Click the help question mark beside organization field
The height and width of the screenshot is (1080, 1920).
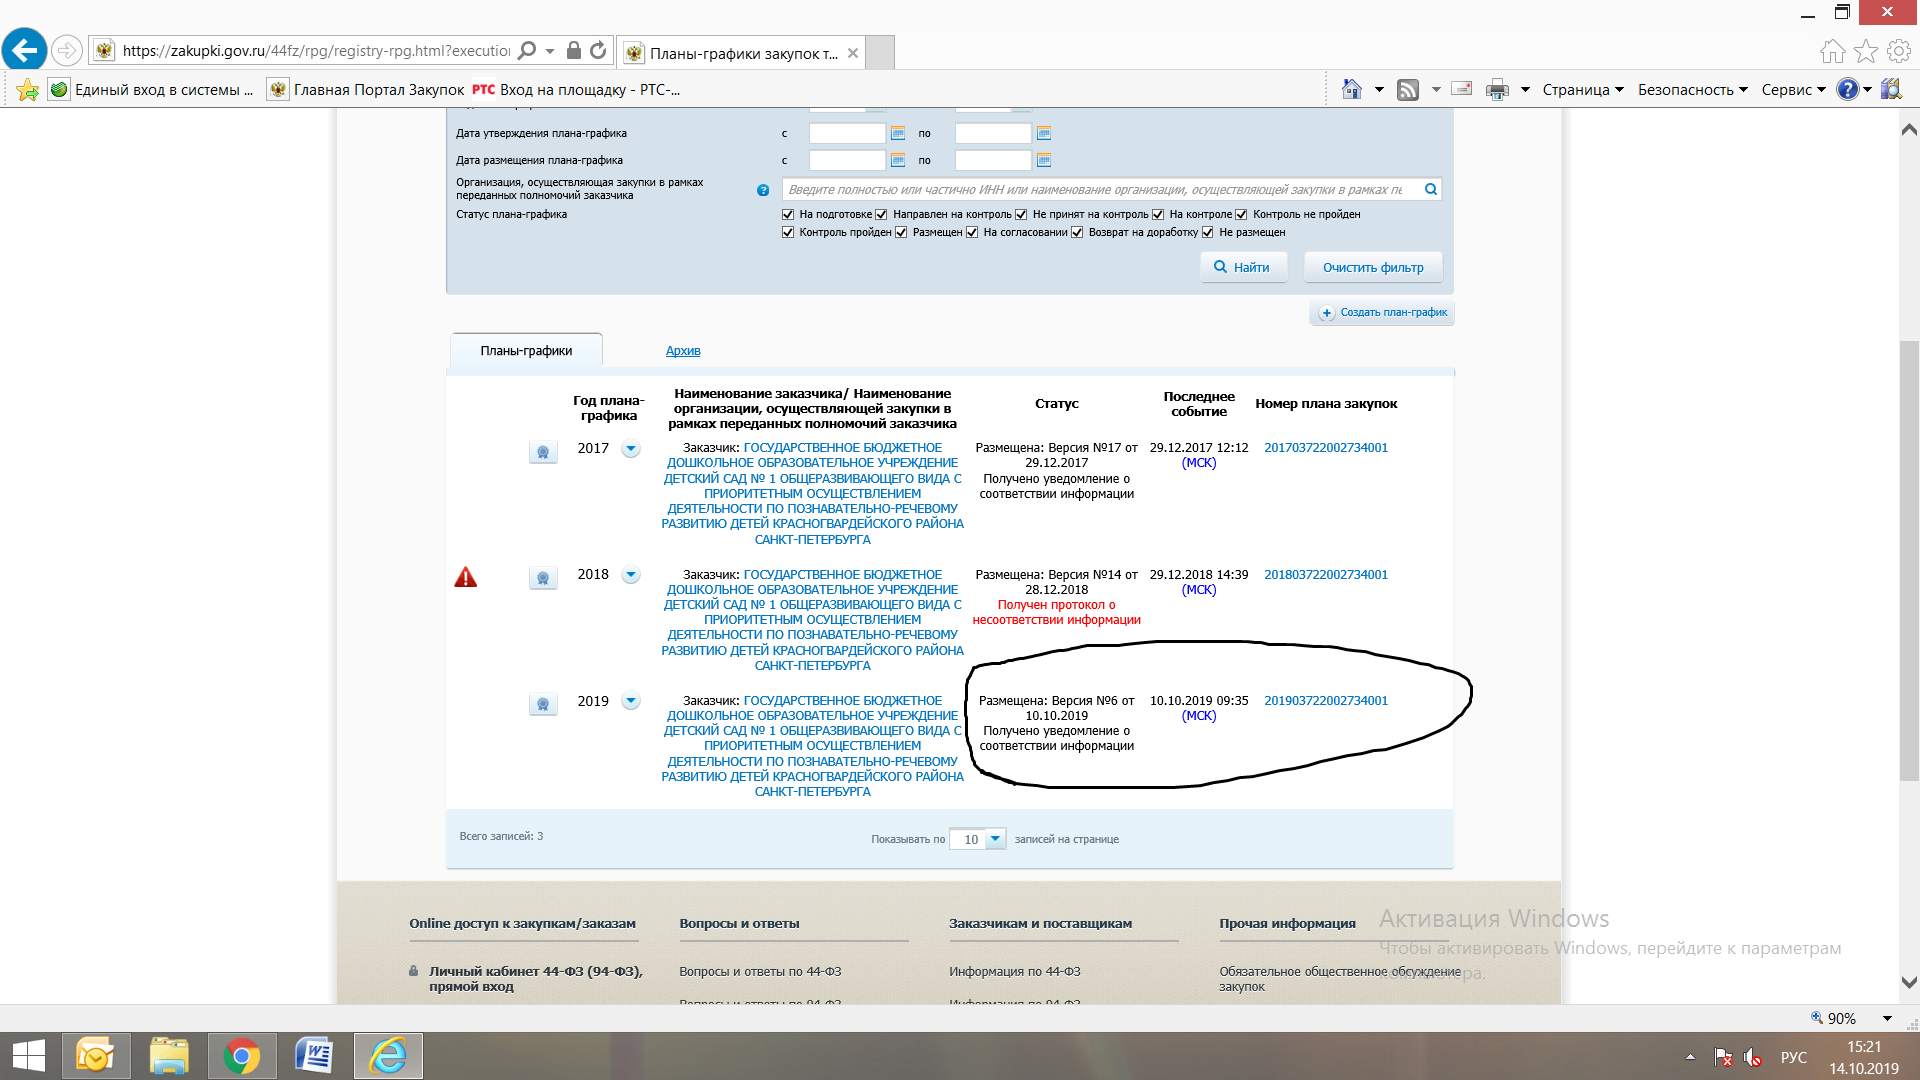tap(763, 190)
